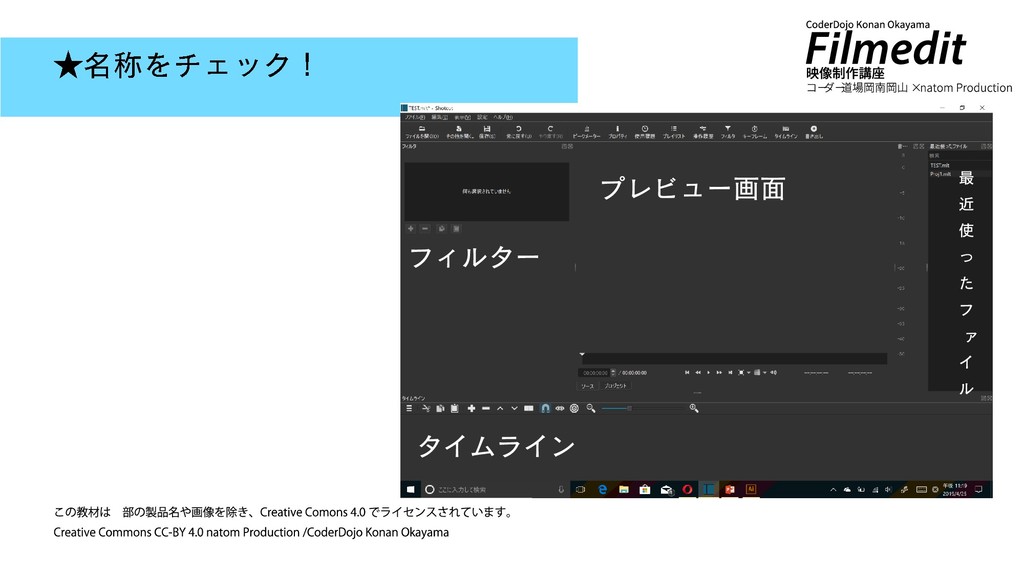Open Microsoft Edge from the taskbar

click(602, 489)
